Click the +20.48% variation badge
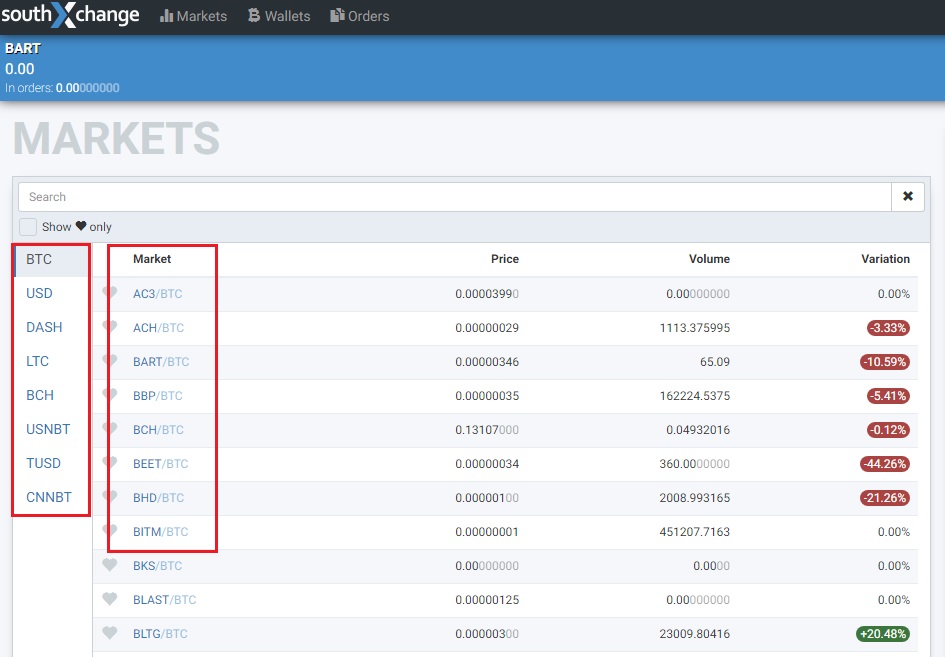The width and height of the screenshot is (945, 657). click(x=883, y=634)
